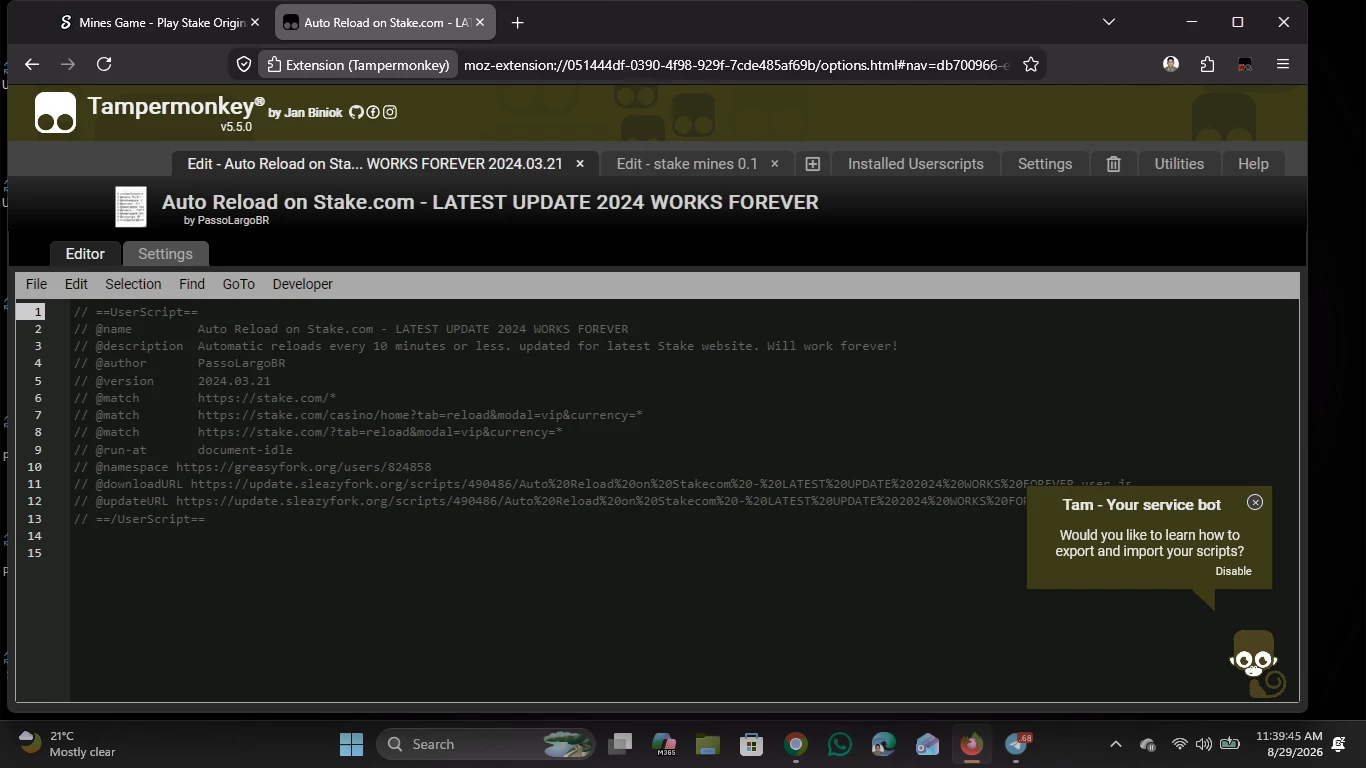Bookmark this page with the star icon

(1031, 64)
